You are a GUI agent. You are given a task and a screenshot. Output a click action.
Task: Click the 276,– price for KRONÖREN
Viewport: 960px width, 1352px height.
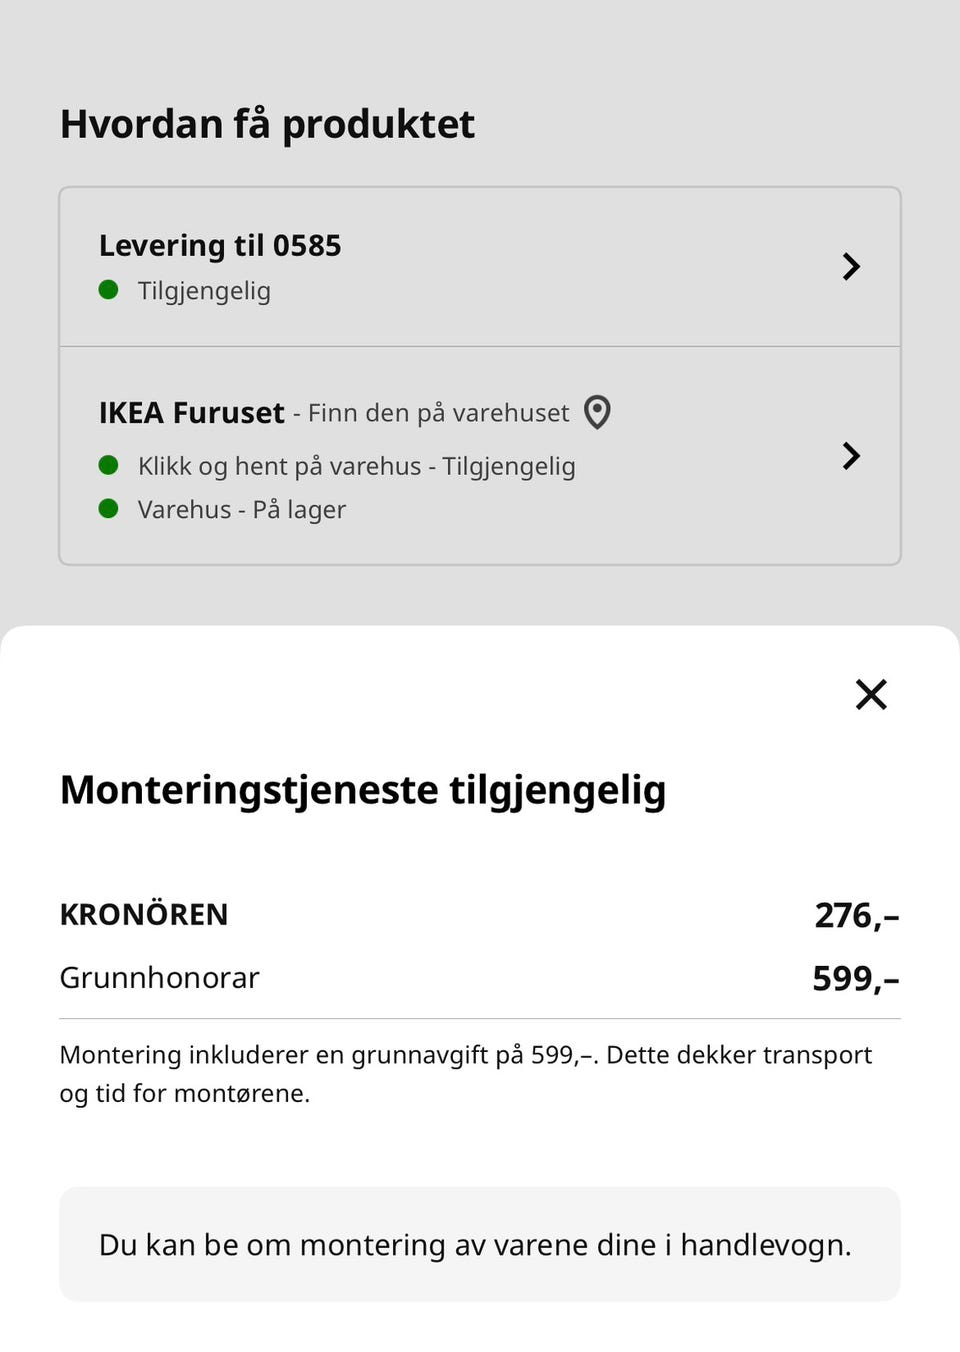857,915
